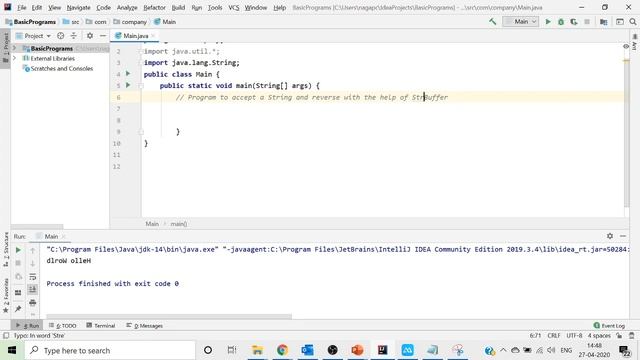
Task: Click Down the stack trace arrow
Action: tap(33, 263)
